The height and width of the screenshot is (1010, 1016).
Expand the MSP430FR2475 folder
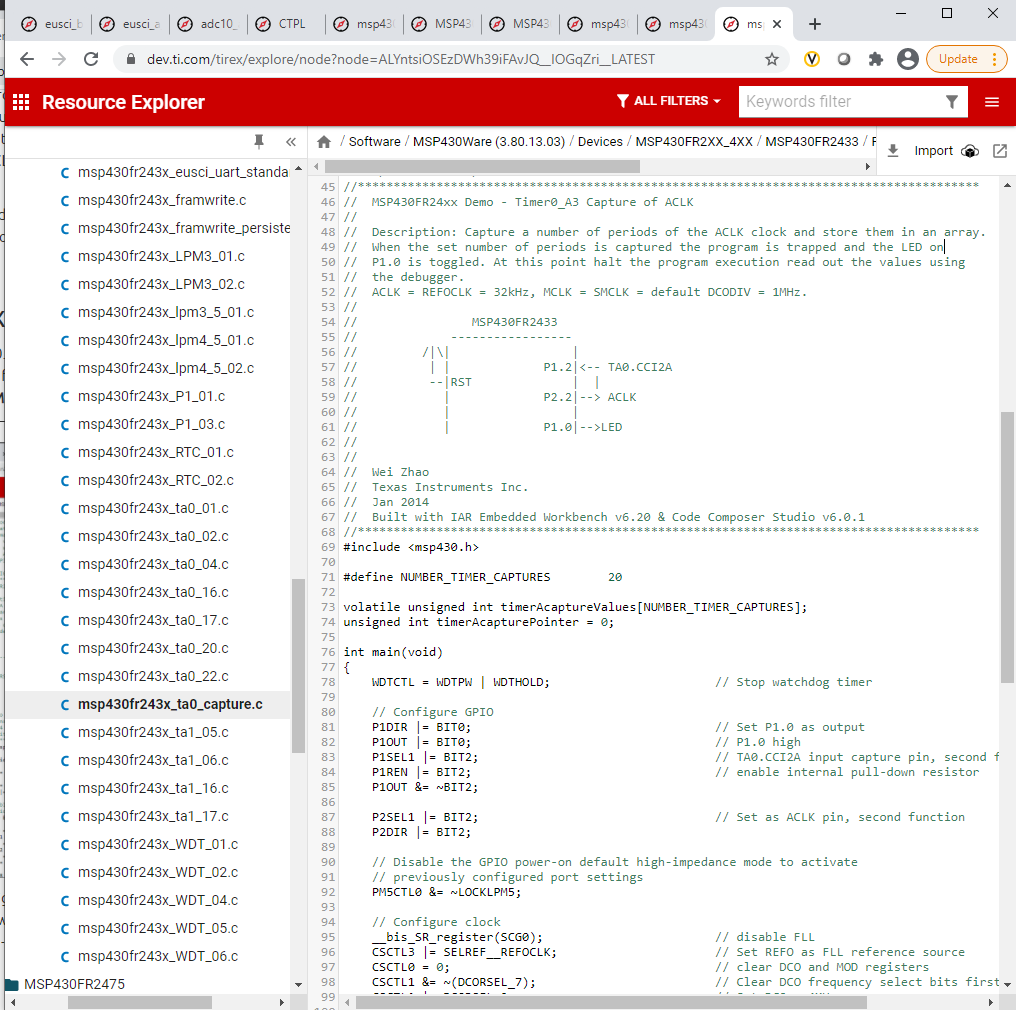point(74,984)
